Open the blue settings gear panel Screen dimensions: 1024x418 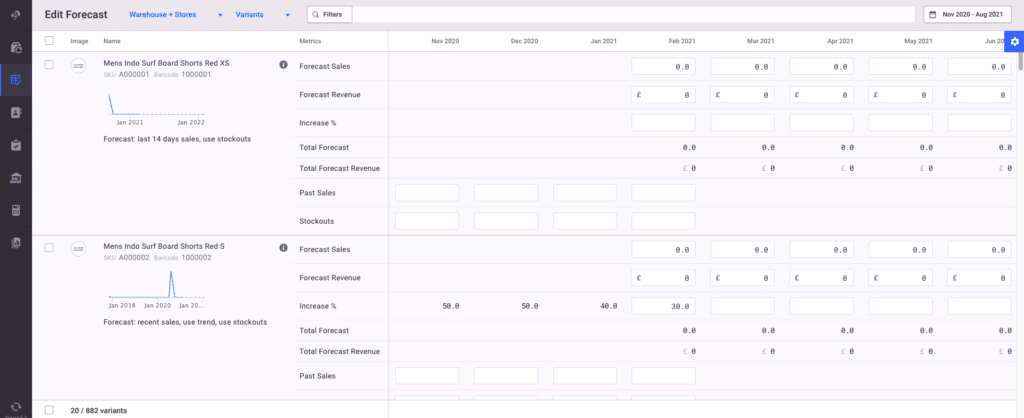pyautogui.click(x=1014, y=41)
